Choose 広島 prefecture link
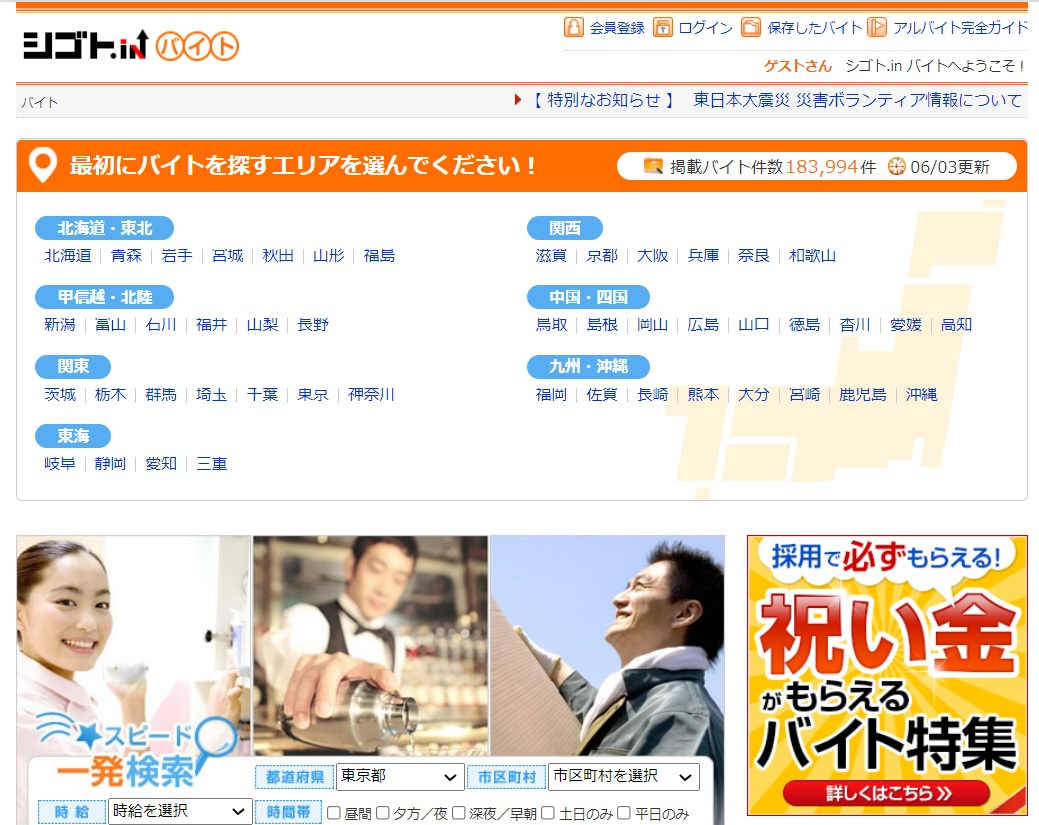Image resolution: width=1039 pixels, height=825 pixels. coord(704,325)
